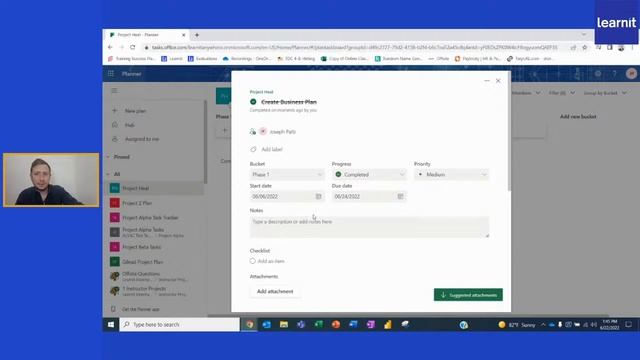
Task: Click the Add an item checklist circle
Action: tap(253, 261)
